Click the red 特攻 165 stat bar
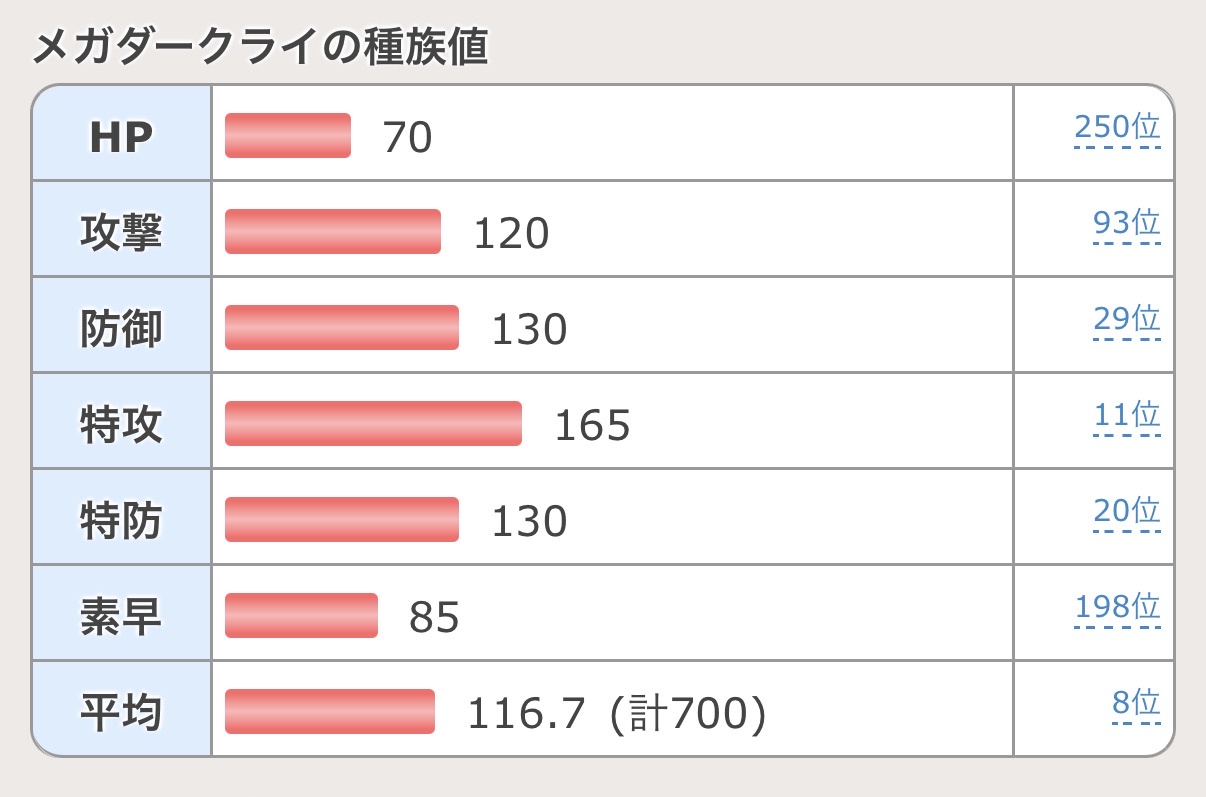The width and height of the screenshot is (1206, 797). pyautogui.click(x=373, y=424)
